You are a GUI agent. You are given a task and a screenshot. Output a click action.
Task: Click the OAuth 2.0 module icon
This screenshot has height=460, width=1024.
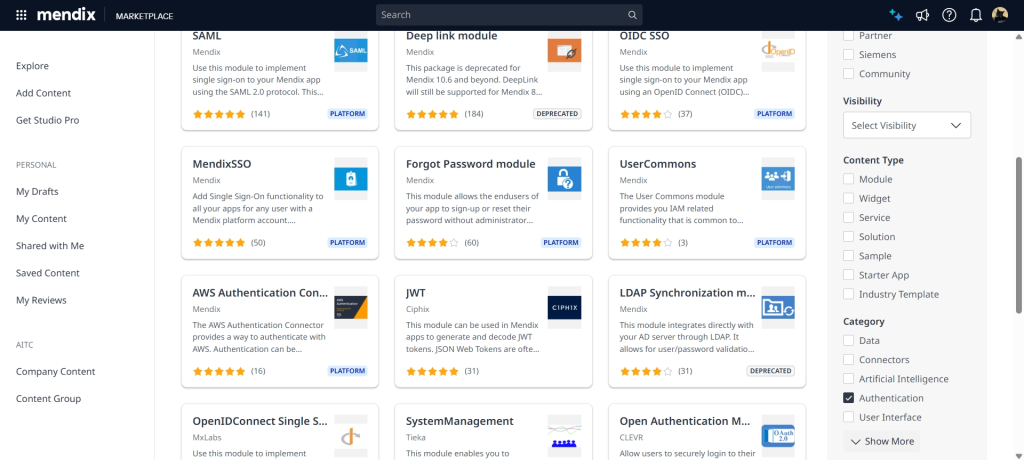[778, 435]
